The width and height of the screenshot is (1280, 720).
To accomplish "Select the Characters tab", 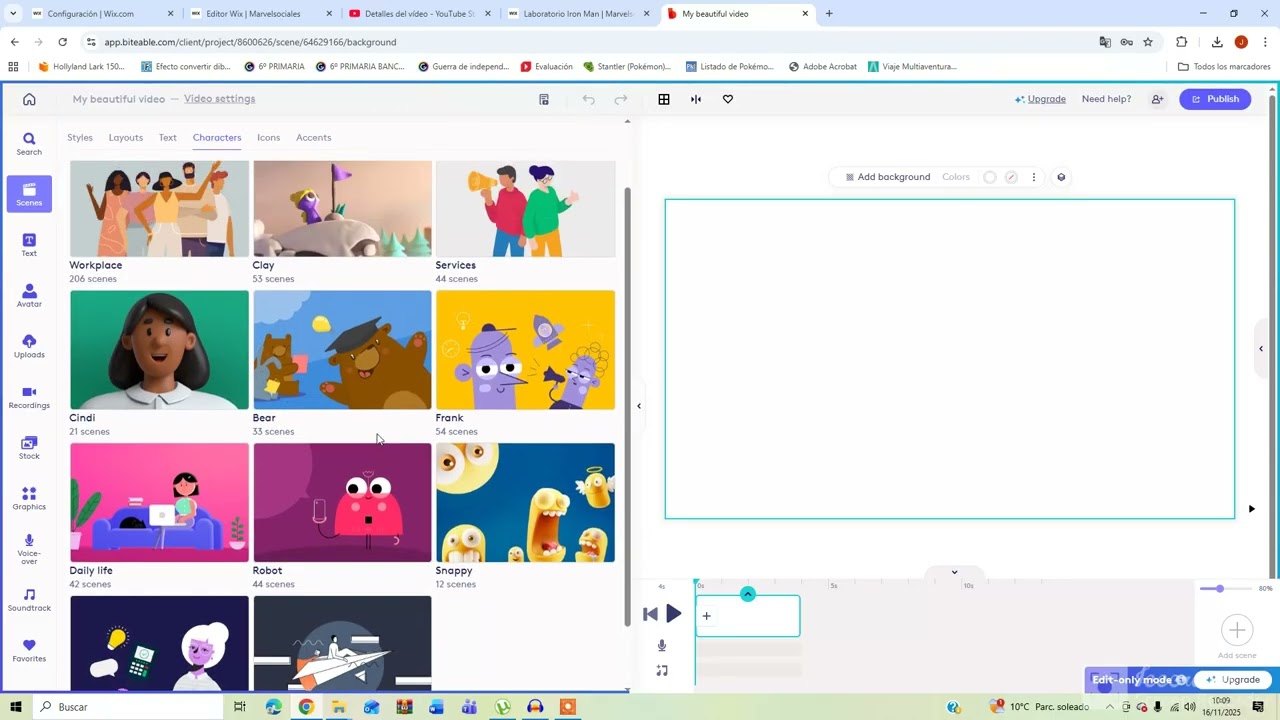I will 217,138.
